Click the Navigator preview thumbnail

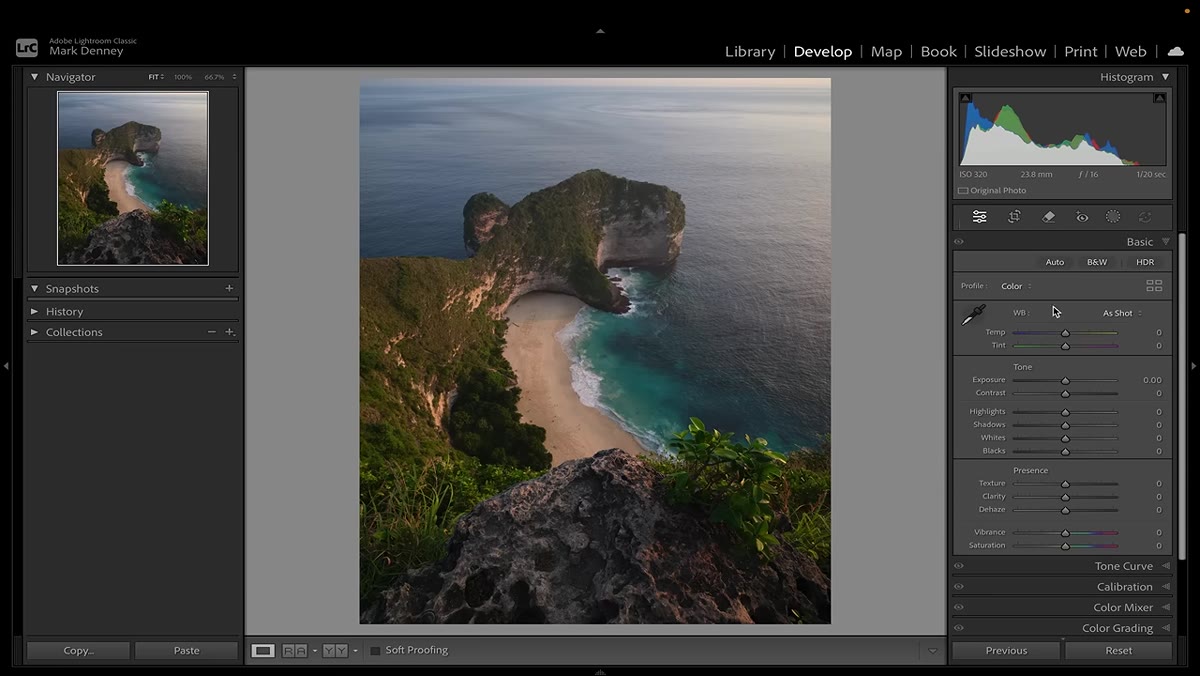point(133,178)
